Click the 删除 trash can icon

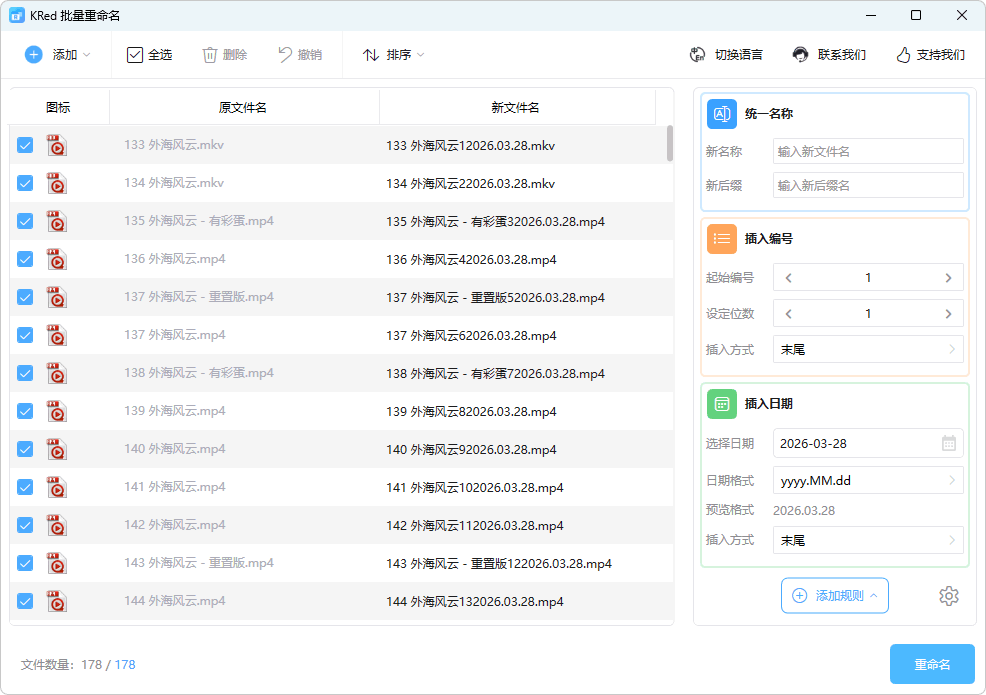click(x=209, y=55)
